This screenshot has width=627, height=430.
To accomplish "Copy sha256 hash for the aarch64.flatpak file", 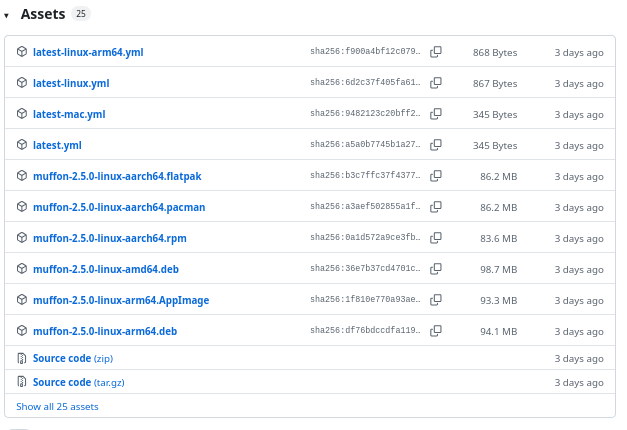I will 435,176.
